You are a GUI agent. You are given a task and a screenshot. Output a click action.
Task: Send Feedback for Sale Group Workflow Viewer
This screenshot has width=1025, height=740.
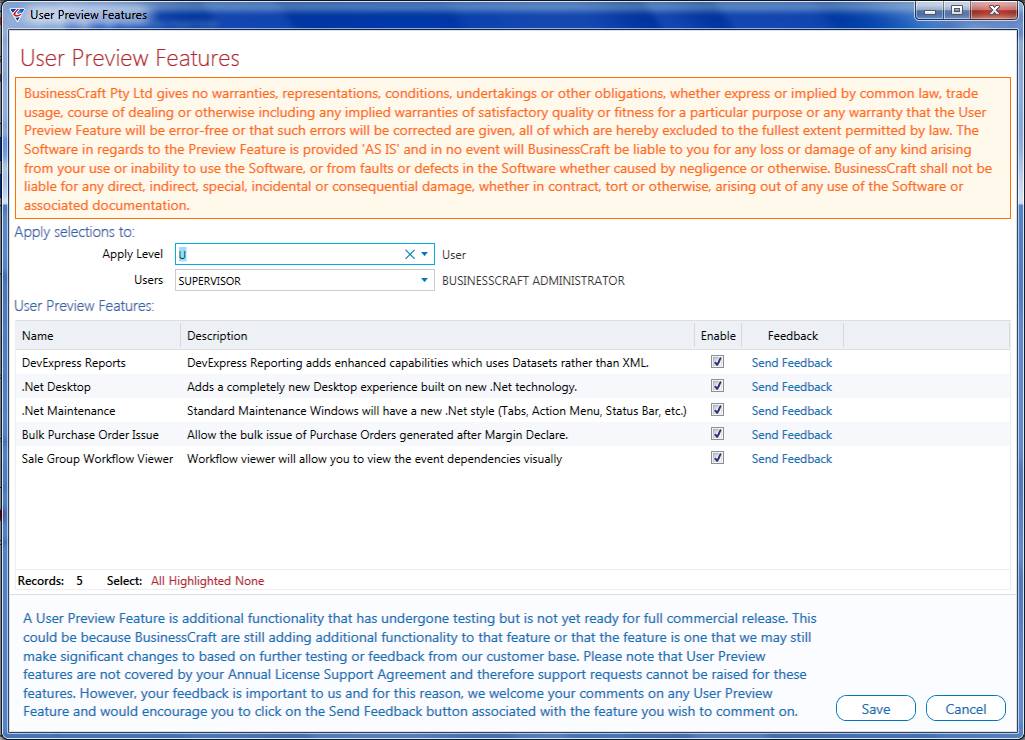pos(792,459)
